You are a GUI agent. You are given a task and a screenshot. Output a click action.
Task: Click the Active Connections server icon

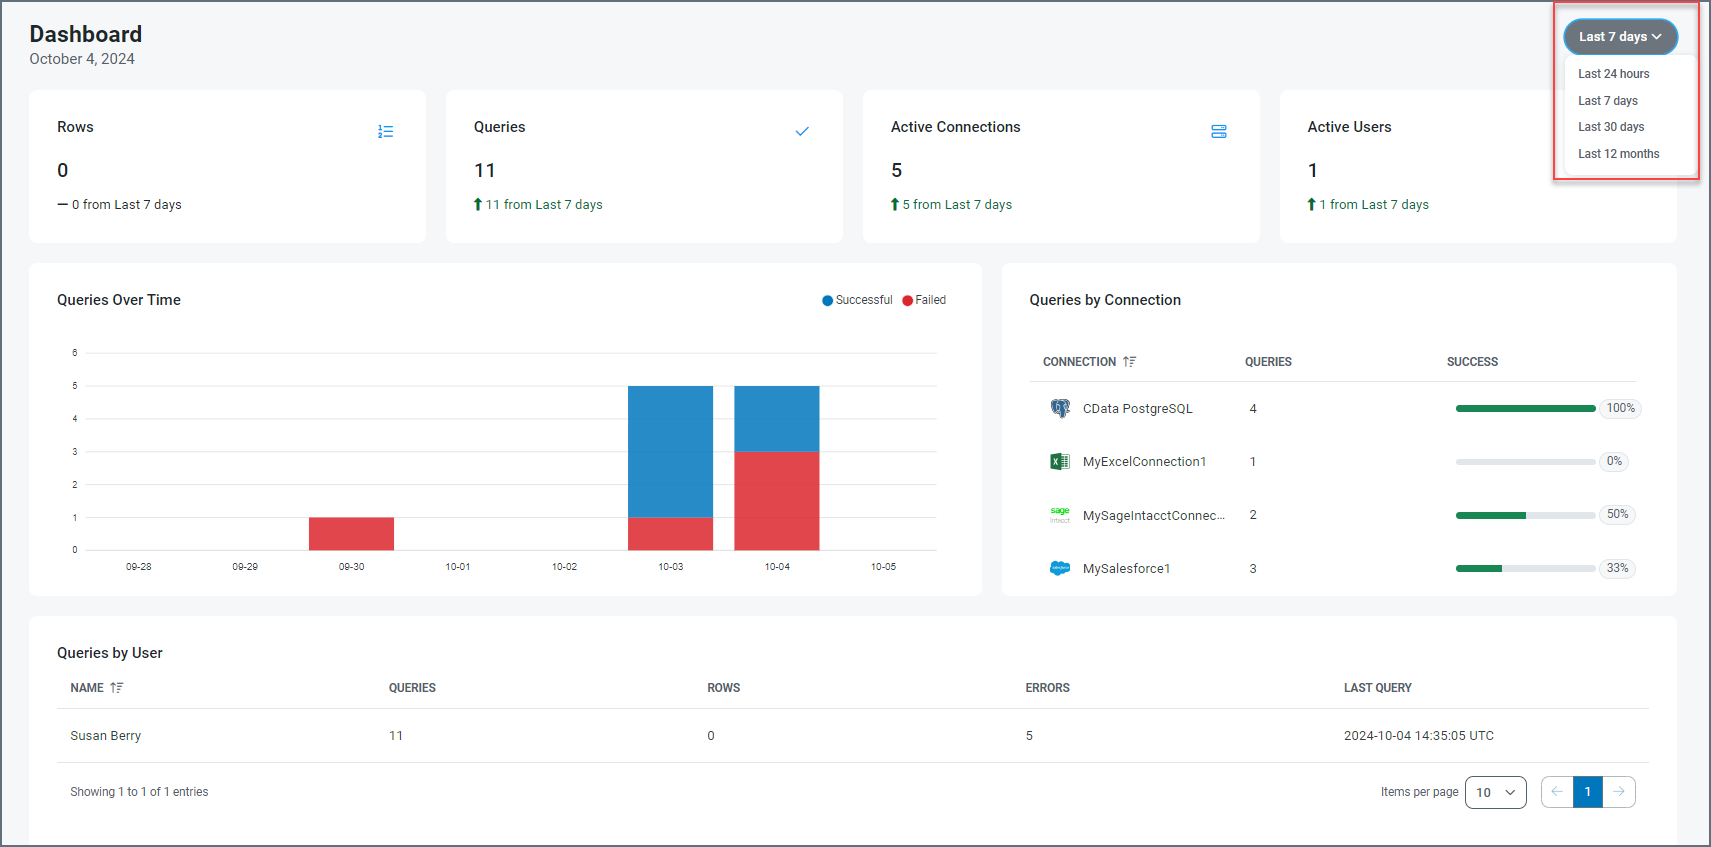pos(1218,132)
